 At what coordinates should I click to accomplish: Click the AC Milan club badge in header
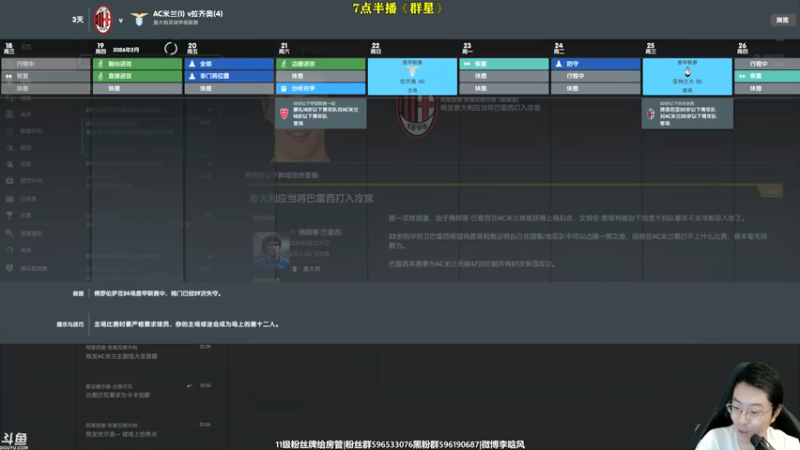(x=103, y=20)
